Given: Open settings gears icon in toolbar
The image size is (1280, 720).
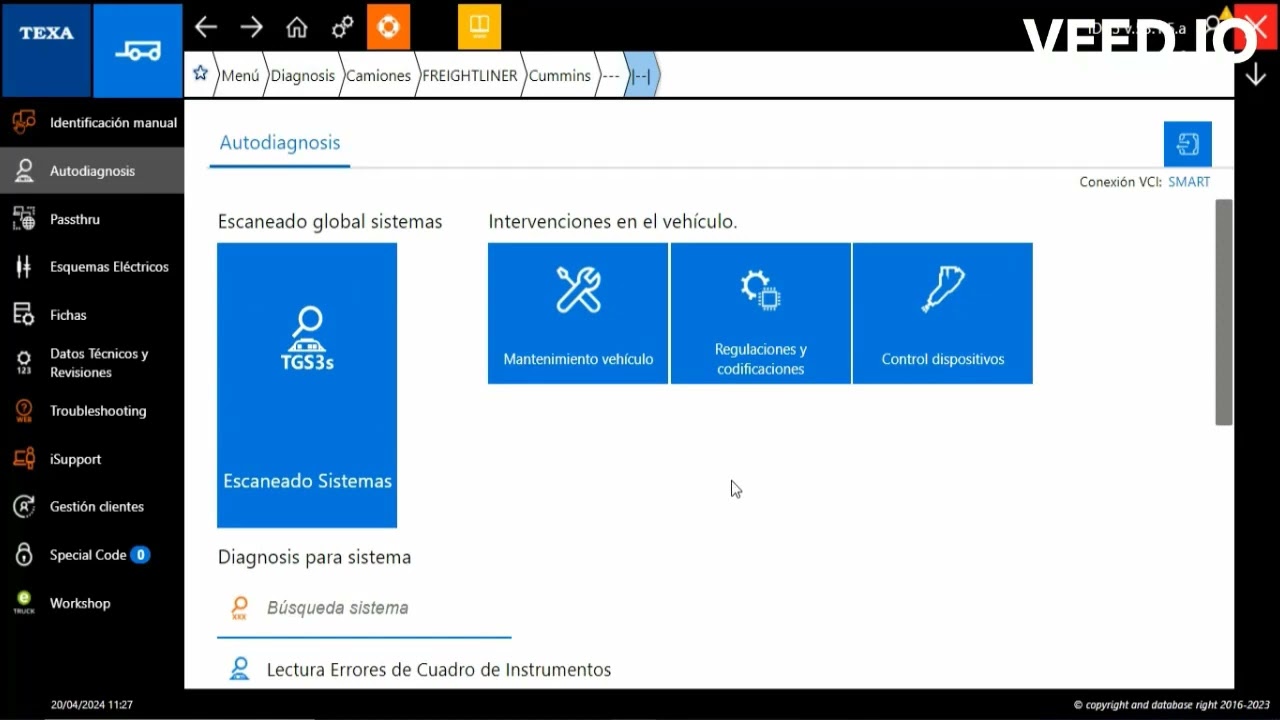Looking at the screenshot, I should 342,27.
